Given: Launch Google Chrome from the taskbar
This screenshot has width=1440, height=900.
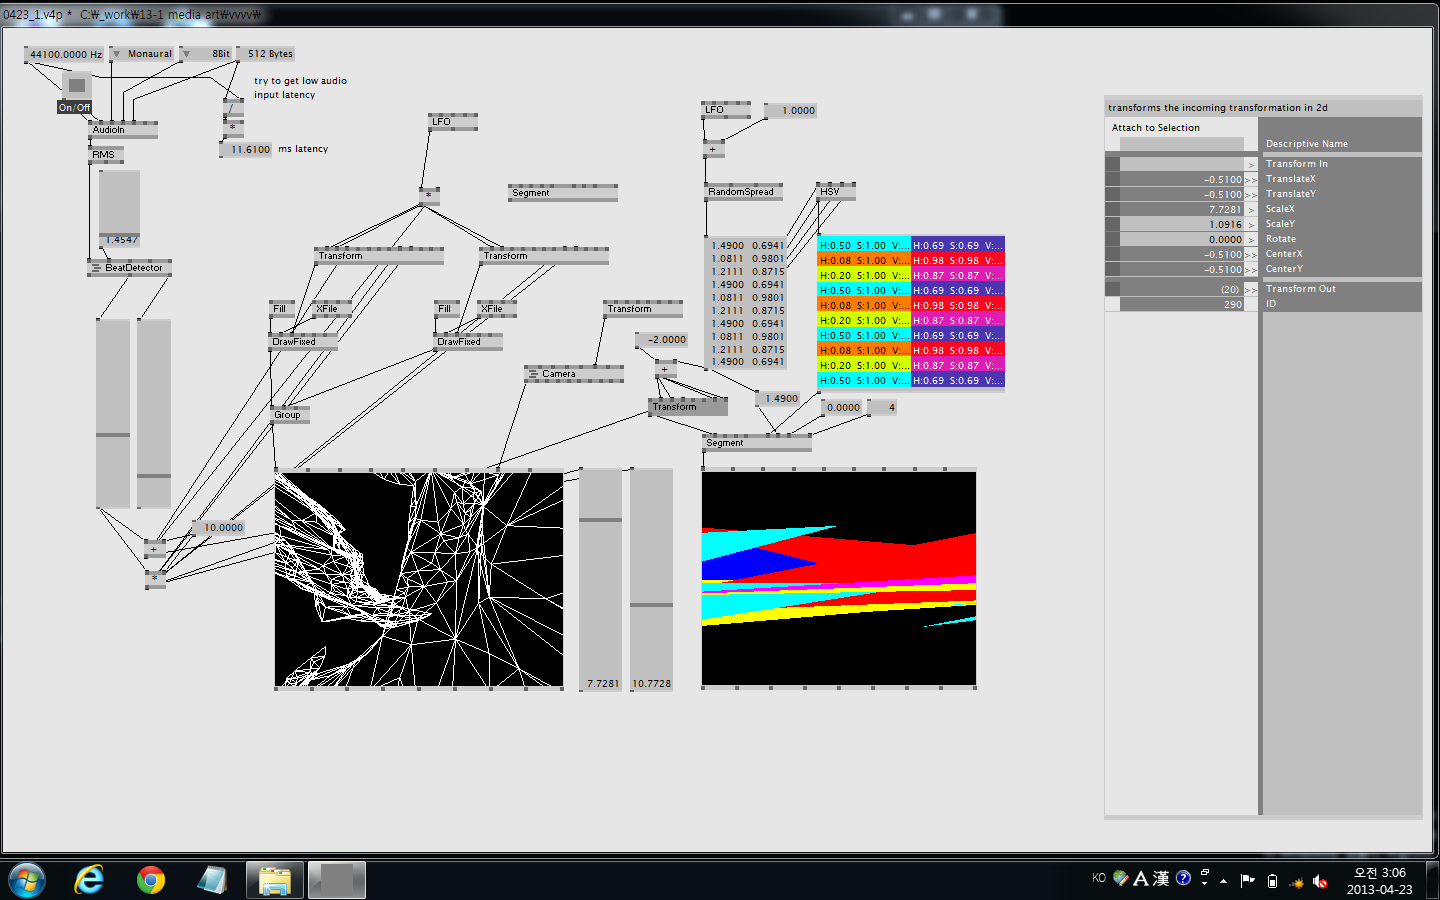Looking at the screenshot, I should (151, 880).
